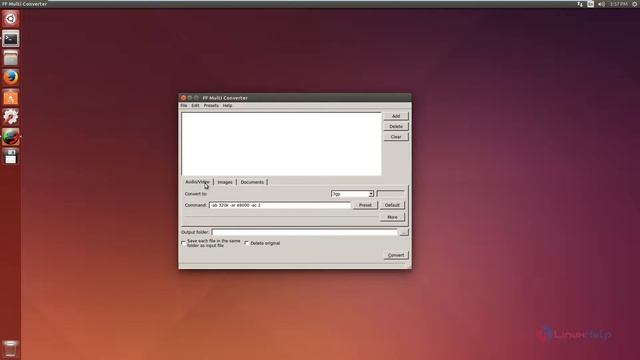The width and height of the screenshot is (640, 360).
Task: Click the FF Multi Converter dock icon
Action: click(11, 137)
